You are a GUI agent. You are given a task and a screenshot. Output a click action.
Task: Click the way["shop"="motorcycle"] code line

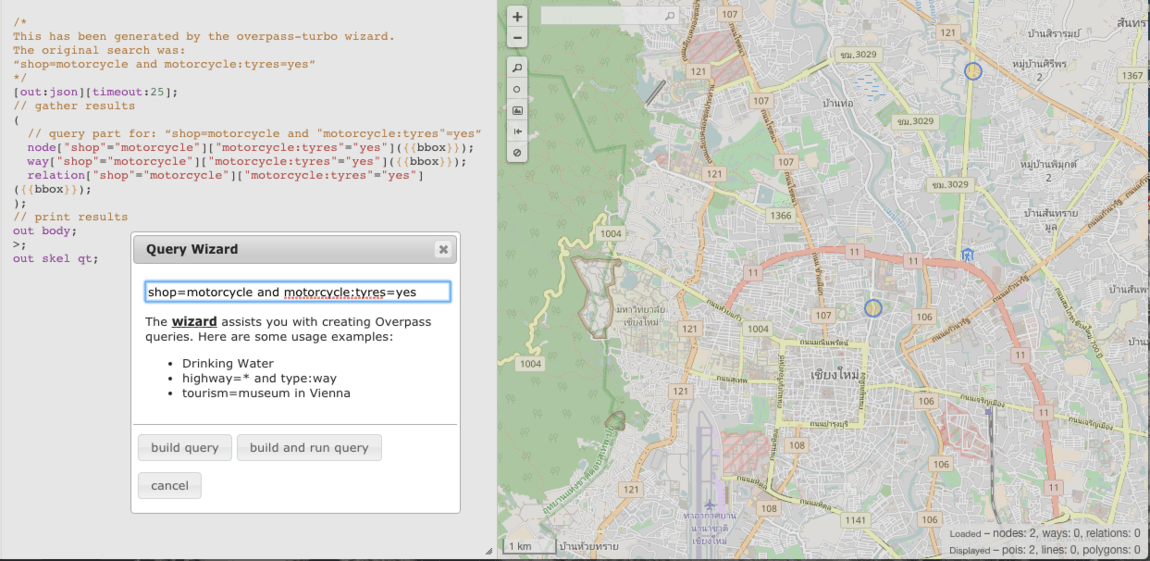point(246,161)
